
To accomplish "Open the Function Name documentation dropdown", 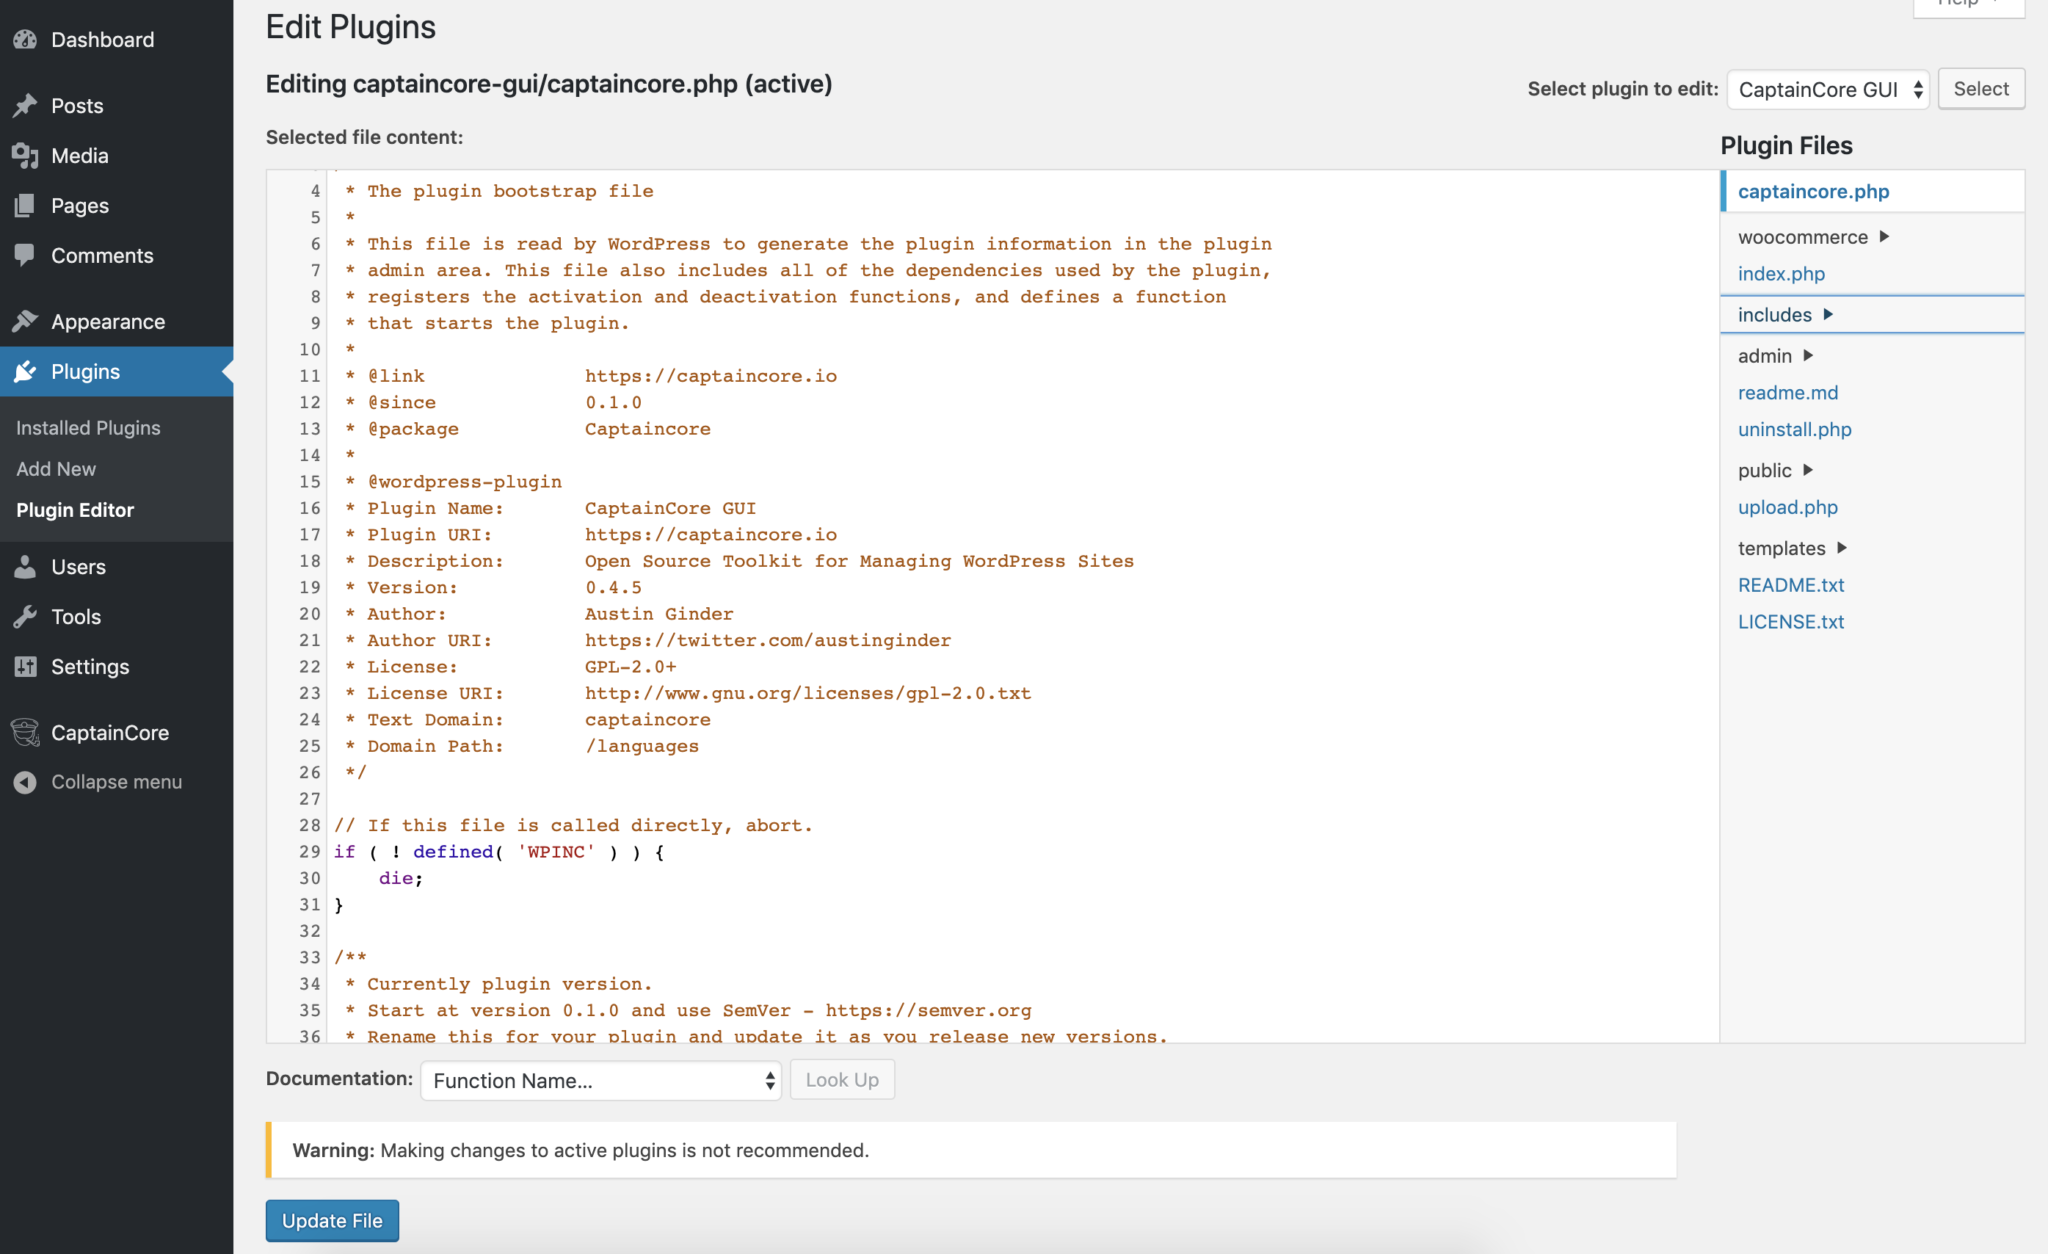I will [x=601, y=1081].
